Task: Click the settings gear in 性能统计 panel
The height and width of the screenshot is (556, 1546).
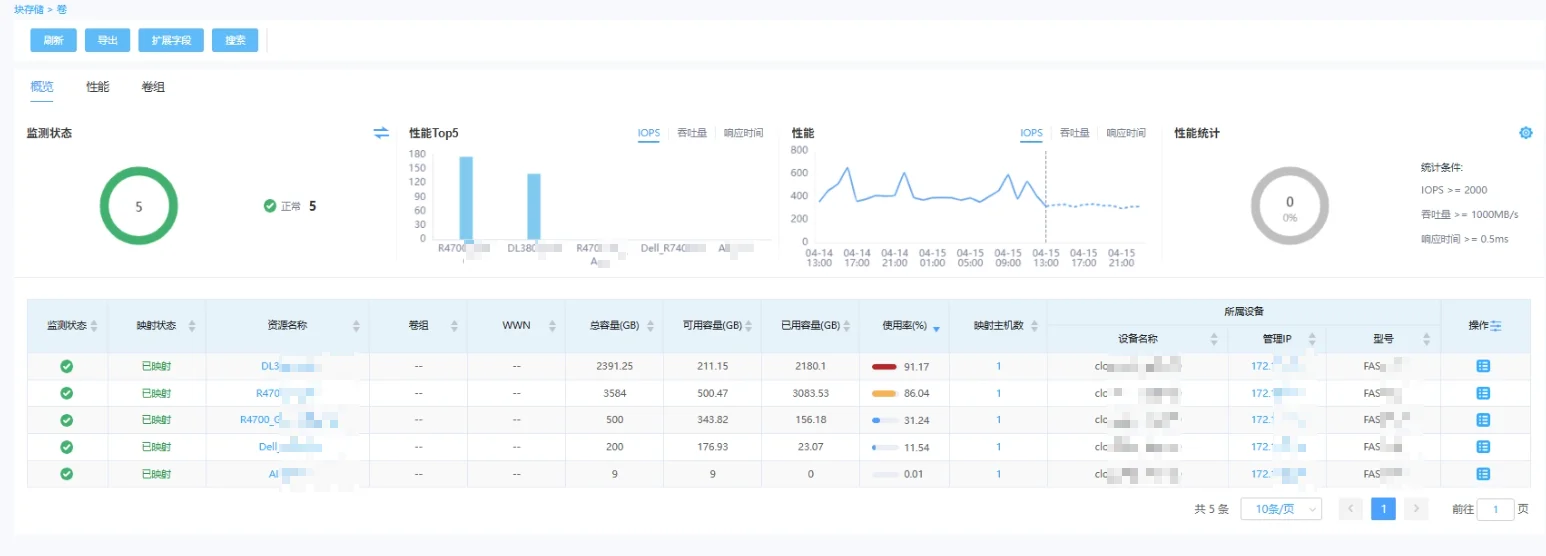Action: click(x=1525, y=133)
